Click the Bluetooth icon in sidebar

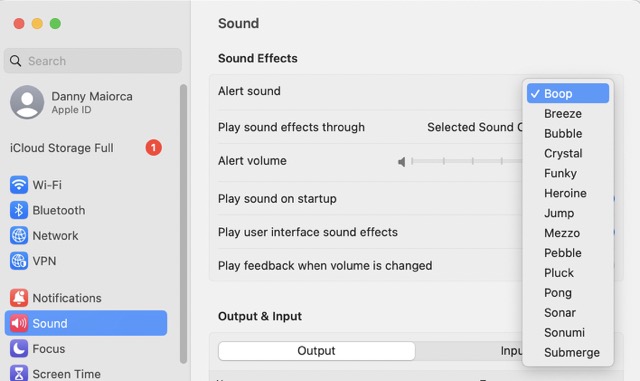pyautogui.click(x=19, y=210)
